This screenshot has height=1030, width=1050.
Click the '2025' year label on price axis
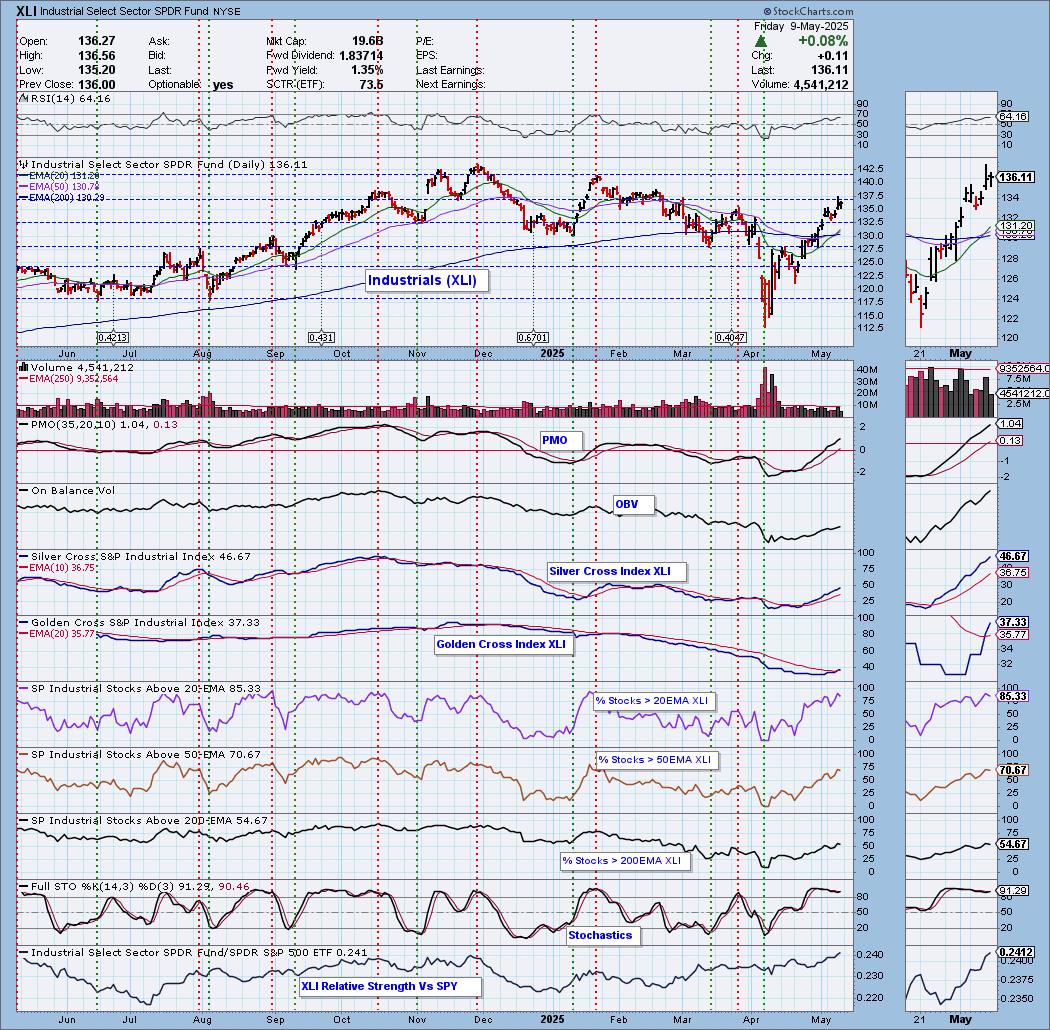[552, 354]
